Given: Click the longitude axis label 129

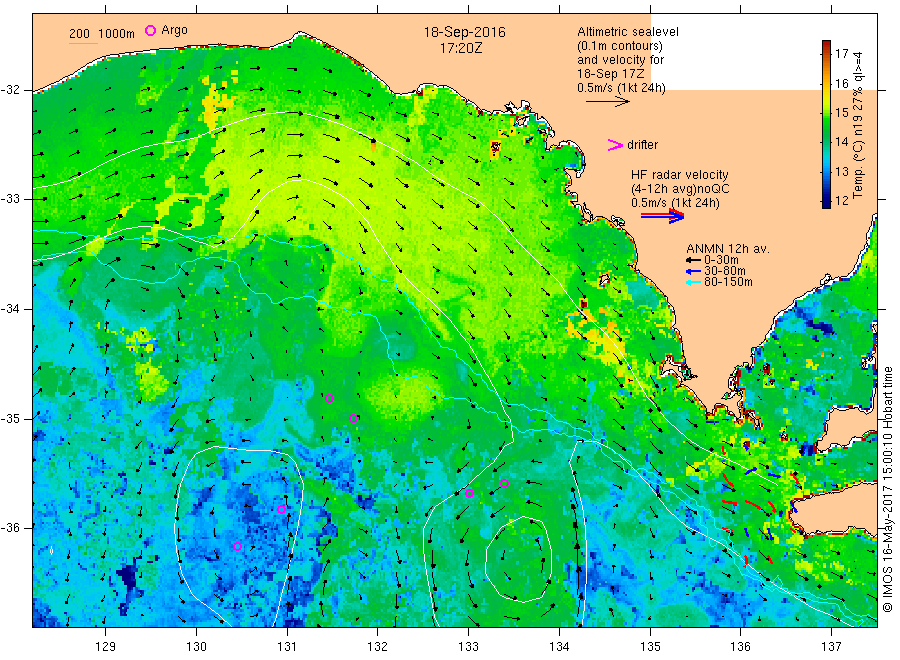Looking at the screenshot, I should (106, 647).
